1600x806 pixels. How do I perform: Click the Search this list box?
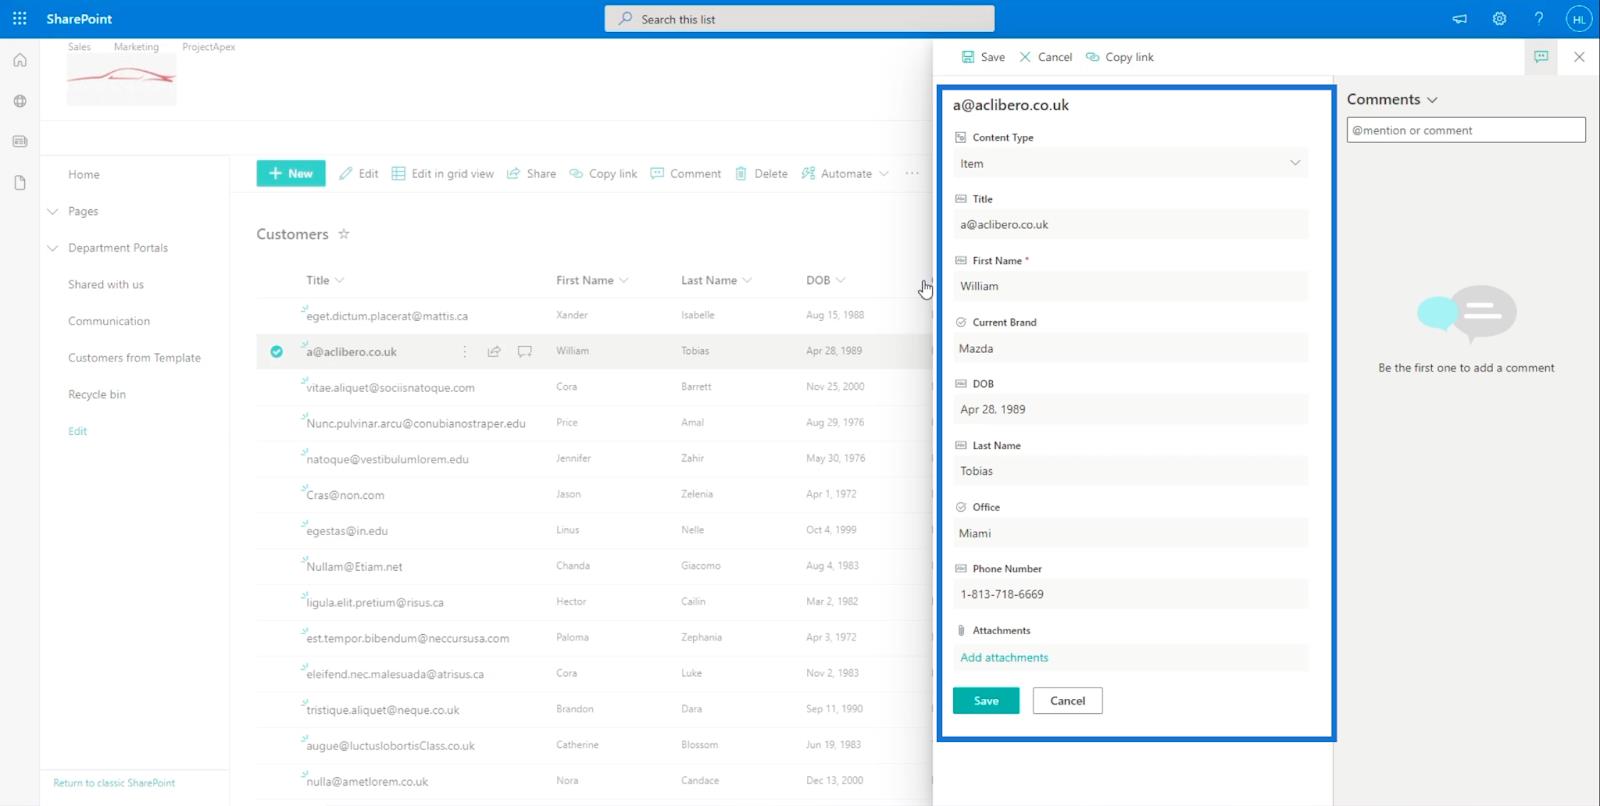[799, 19]
